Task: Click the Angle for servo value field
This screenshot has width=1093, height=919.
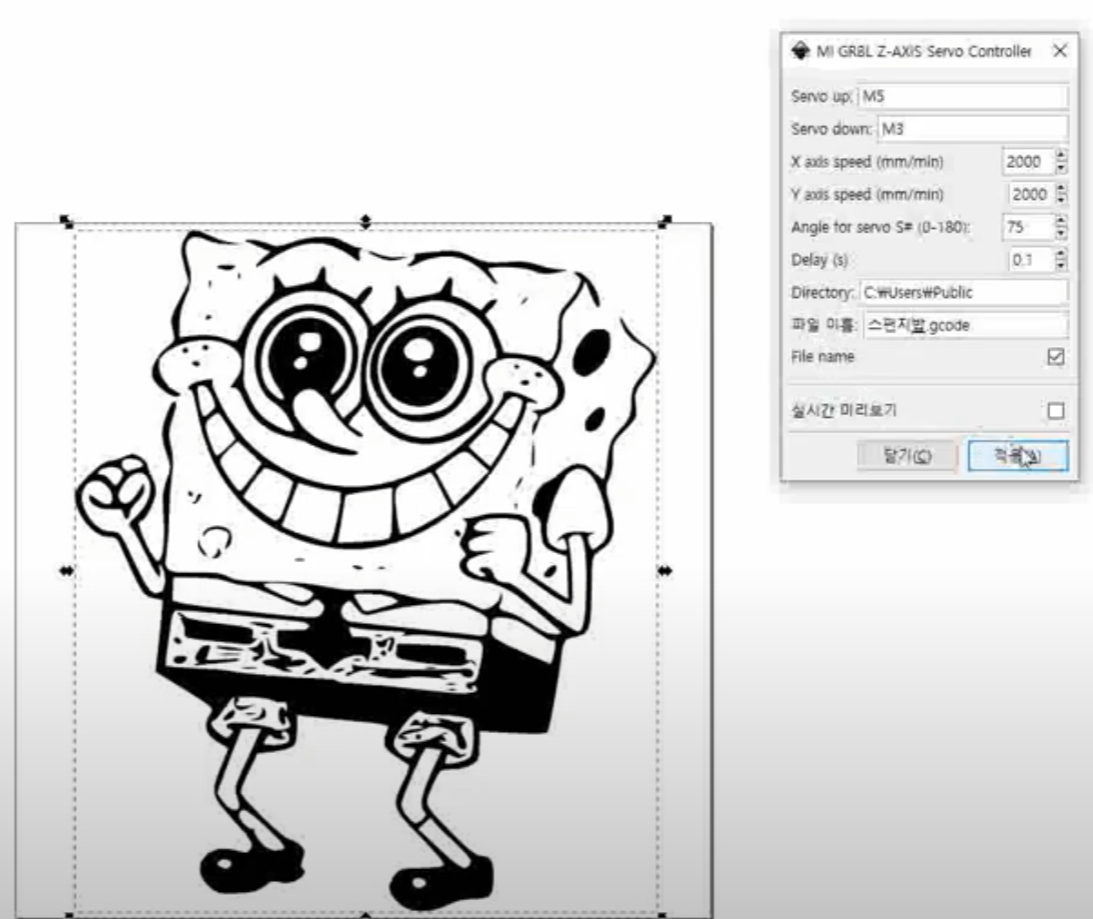Action: pyautogui.click(x=1027, y=227)
